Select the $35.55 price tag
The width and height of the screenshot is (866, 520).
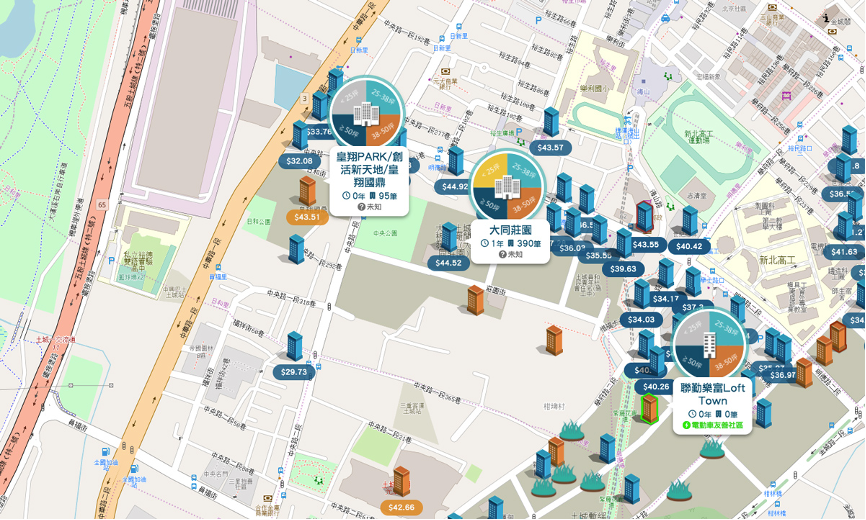[598, 256]
